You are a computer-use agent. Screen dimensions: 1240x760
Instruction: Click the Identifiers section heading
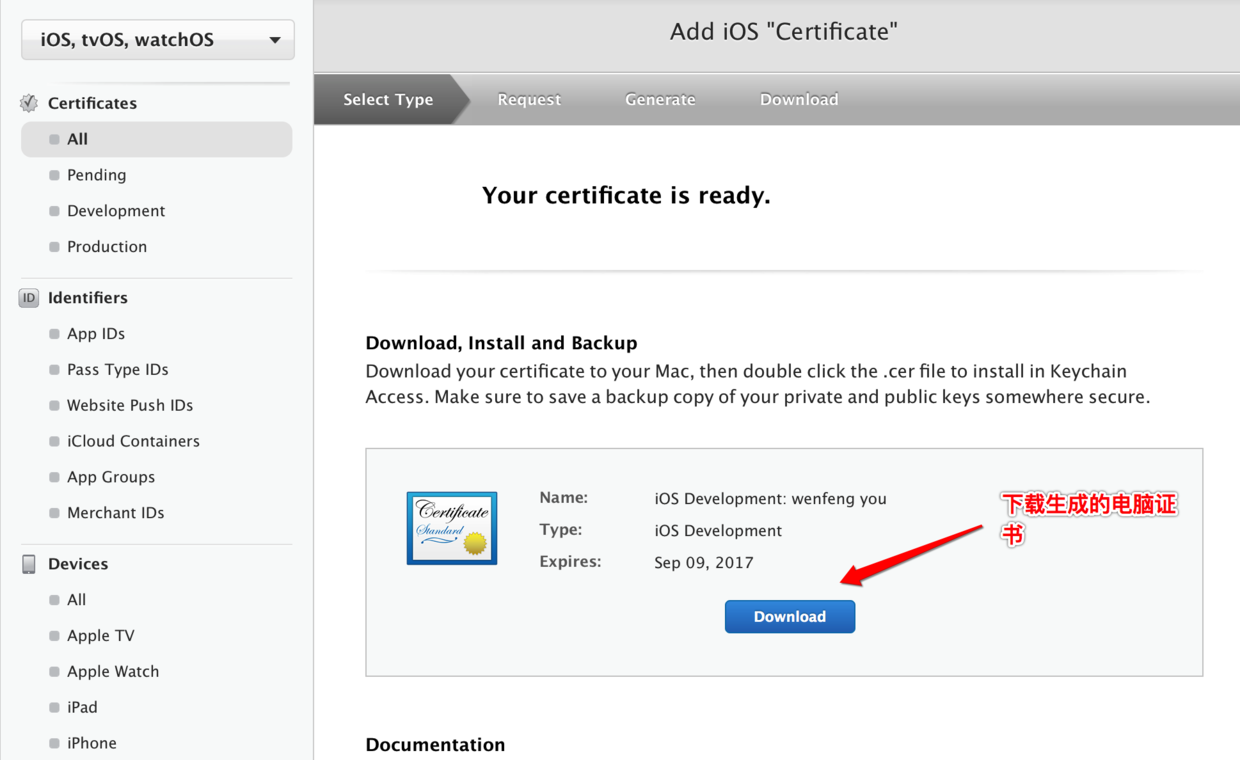[x=88, y=298]
